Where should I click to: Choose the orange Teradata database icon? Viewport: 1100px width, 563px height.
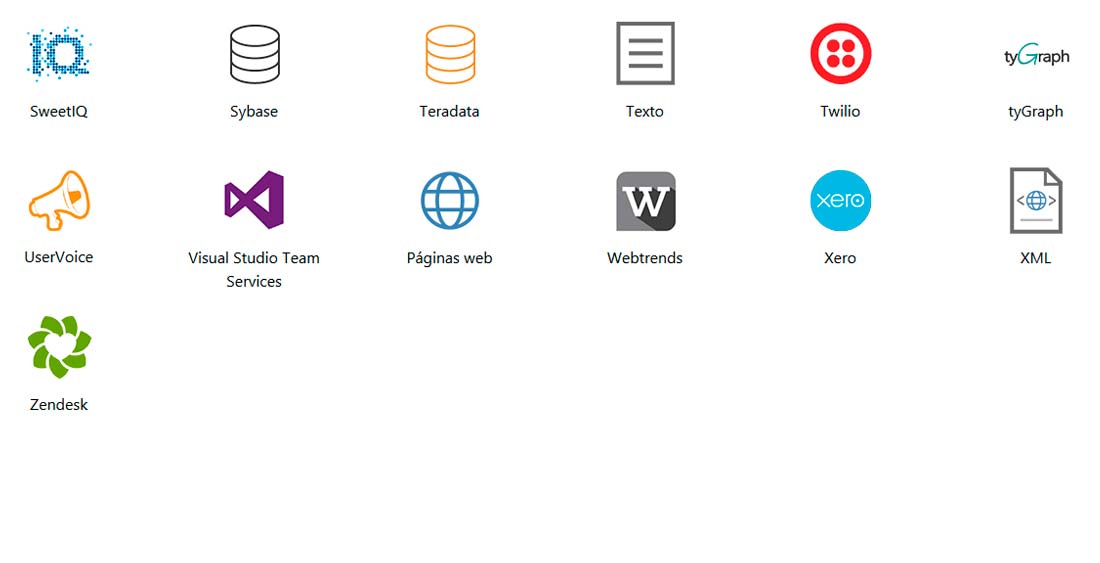coord(450,54)
